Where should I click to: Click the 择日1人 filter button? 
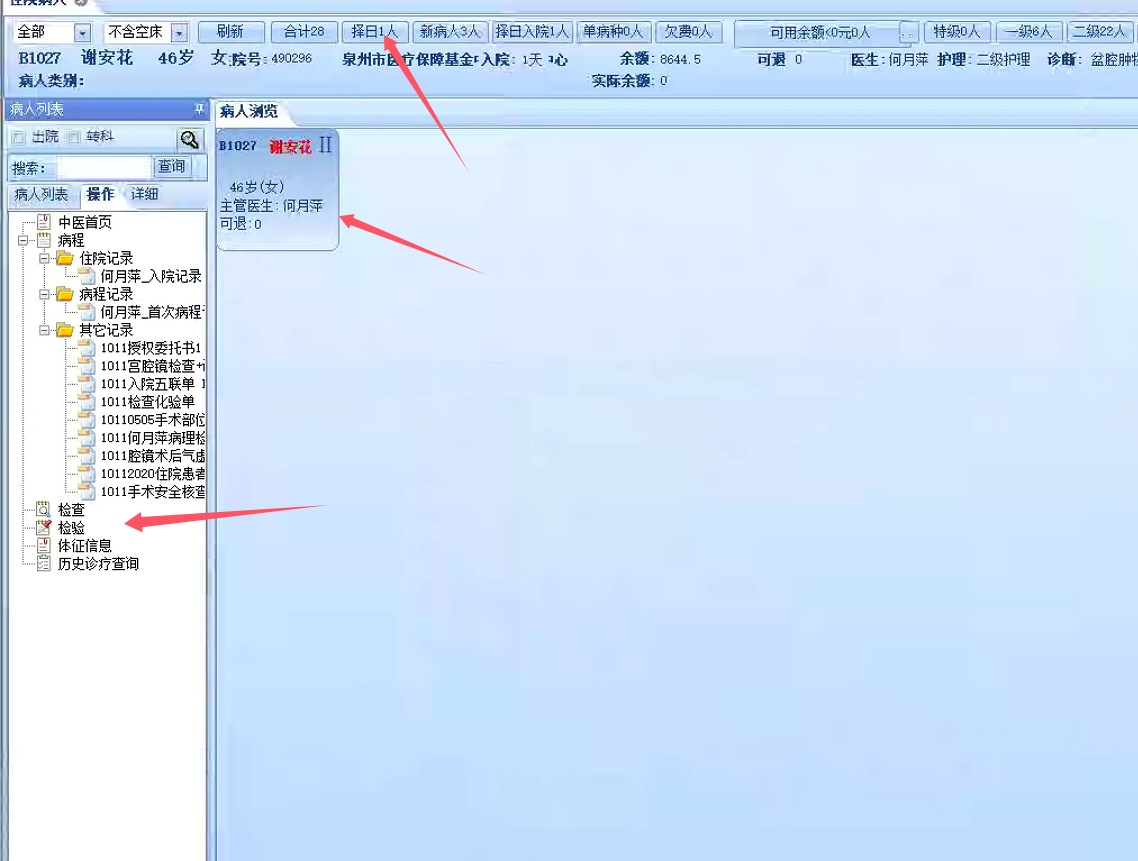(x=374, y=32)
